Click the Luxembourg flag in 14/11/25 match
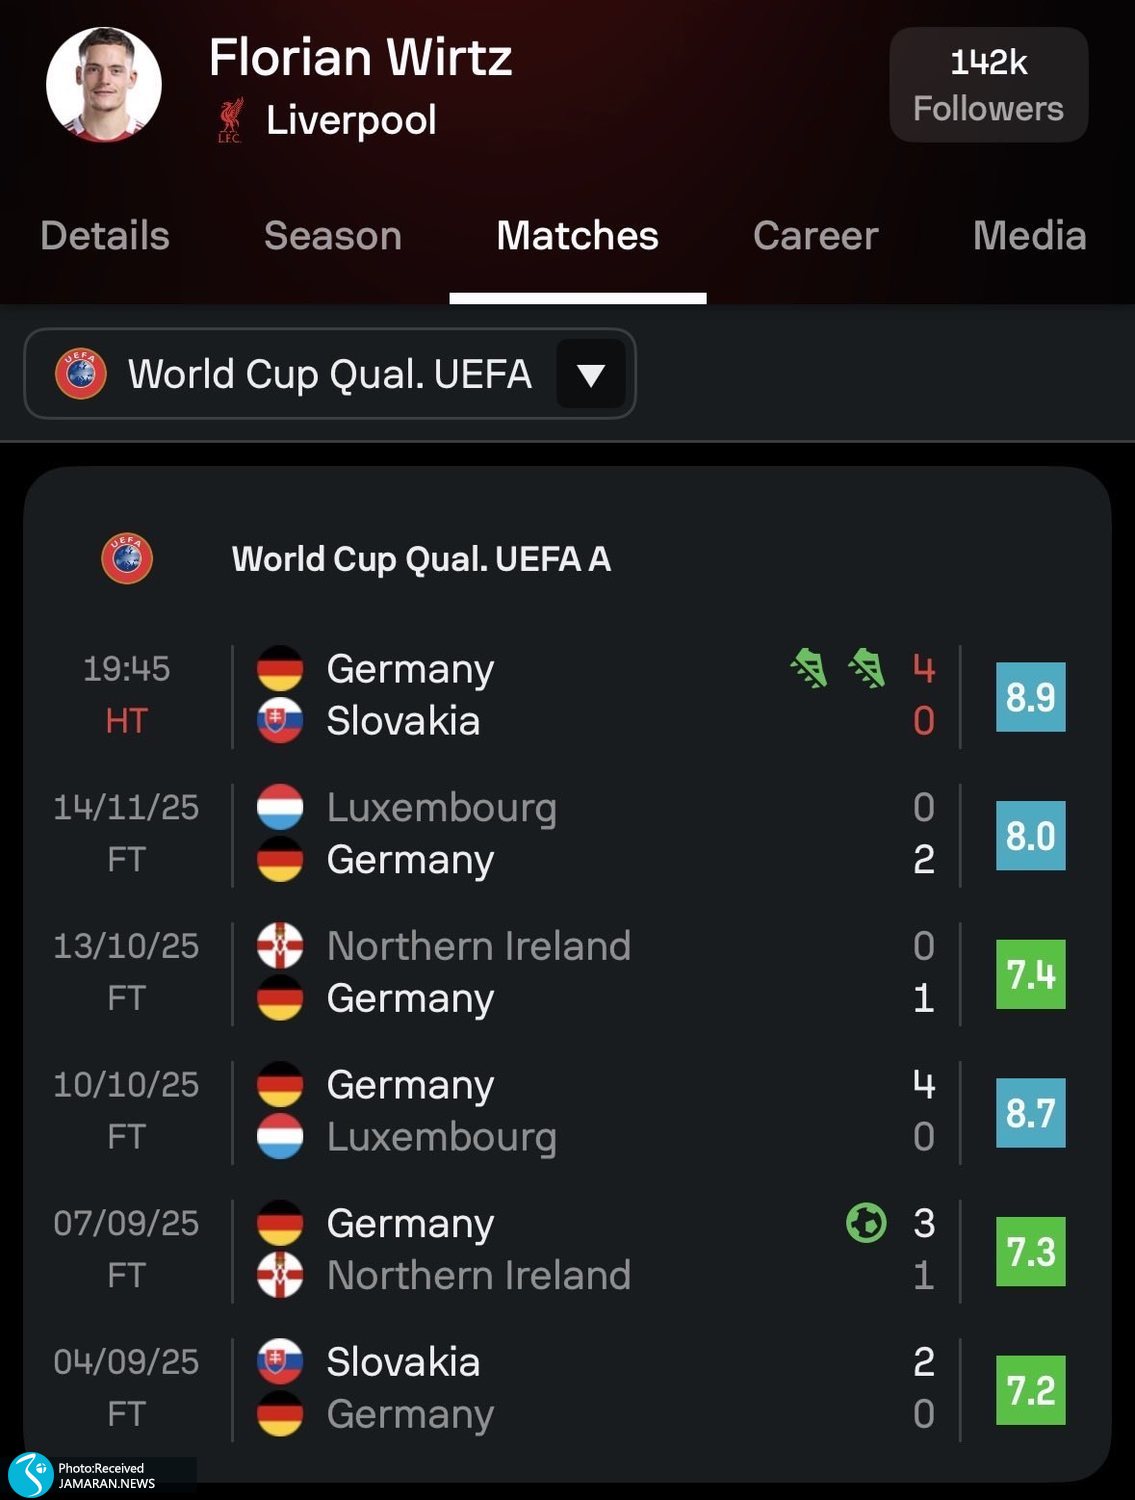The height and width of the screenshot is (1500, 1135). 280,807
